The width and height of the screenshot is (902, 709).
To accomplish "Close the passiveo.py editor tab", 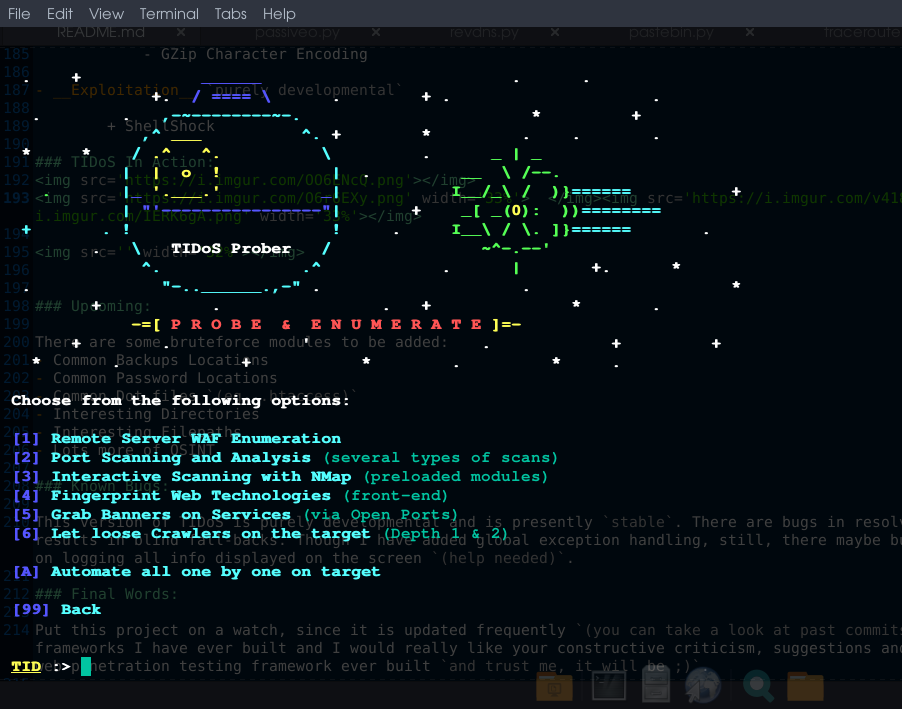I will [x=376, y=32].
